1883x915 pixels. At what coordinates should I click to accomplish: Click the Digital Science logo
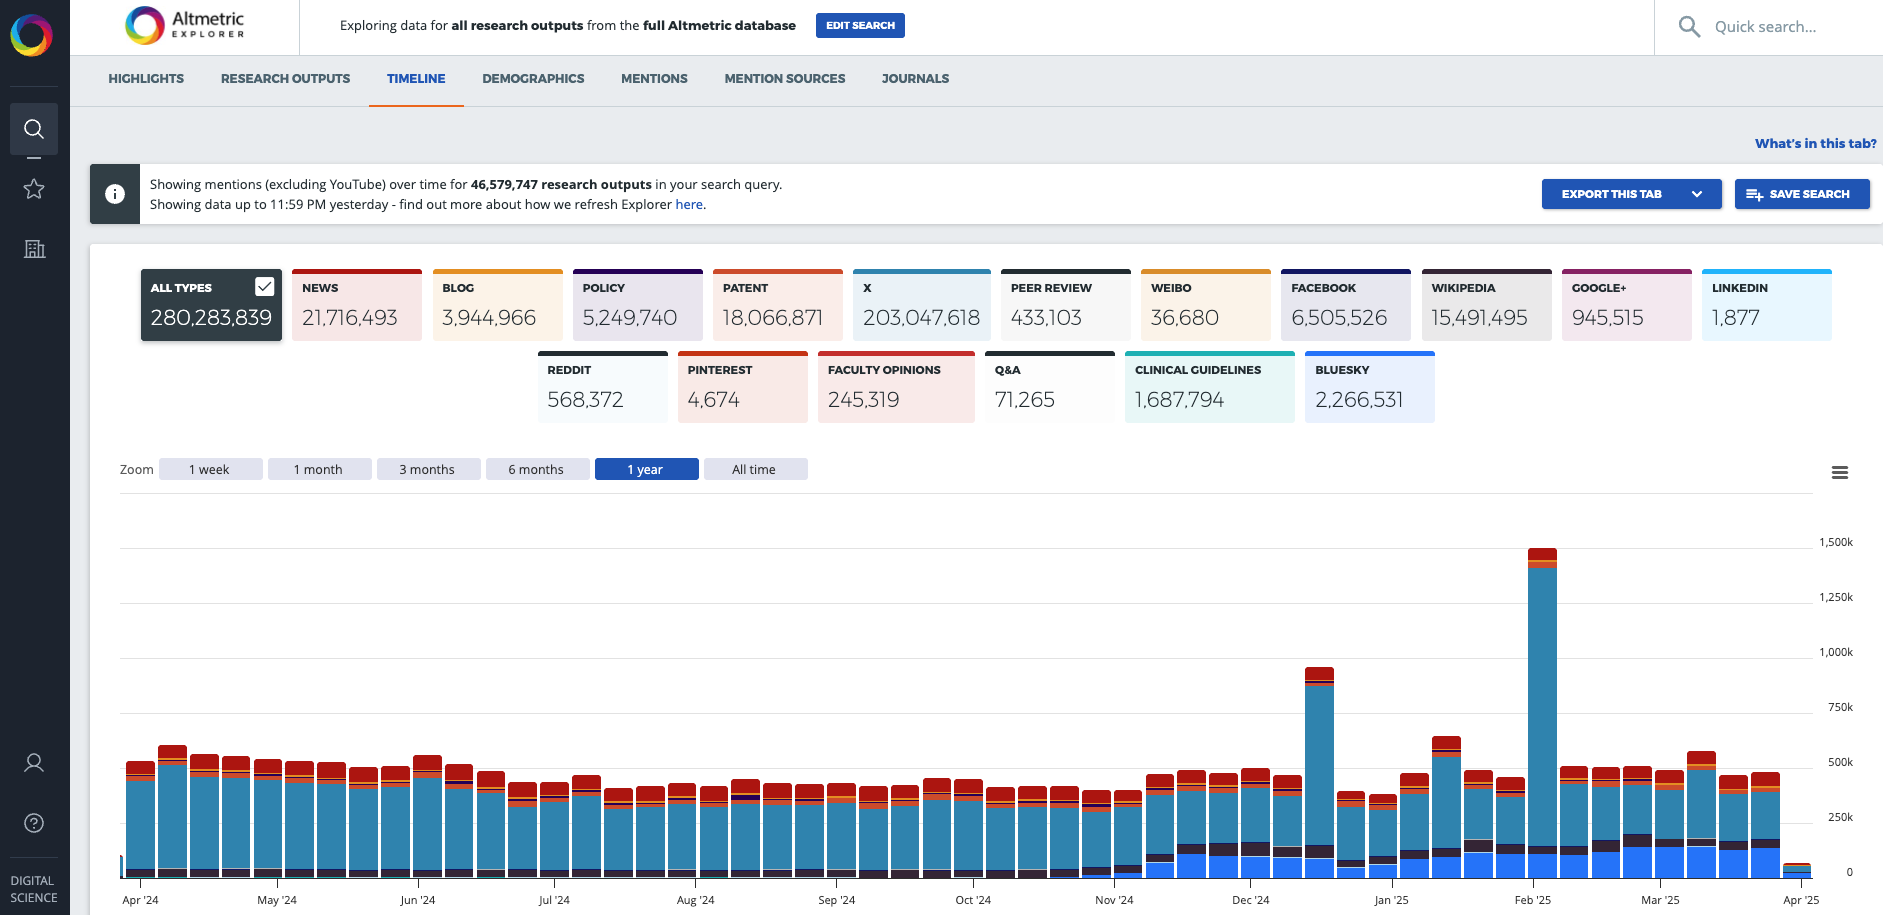tap(34, 889)
